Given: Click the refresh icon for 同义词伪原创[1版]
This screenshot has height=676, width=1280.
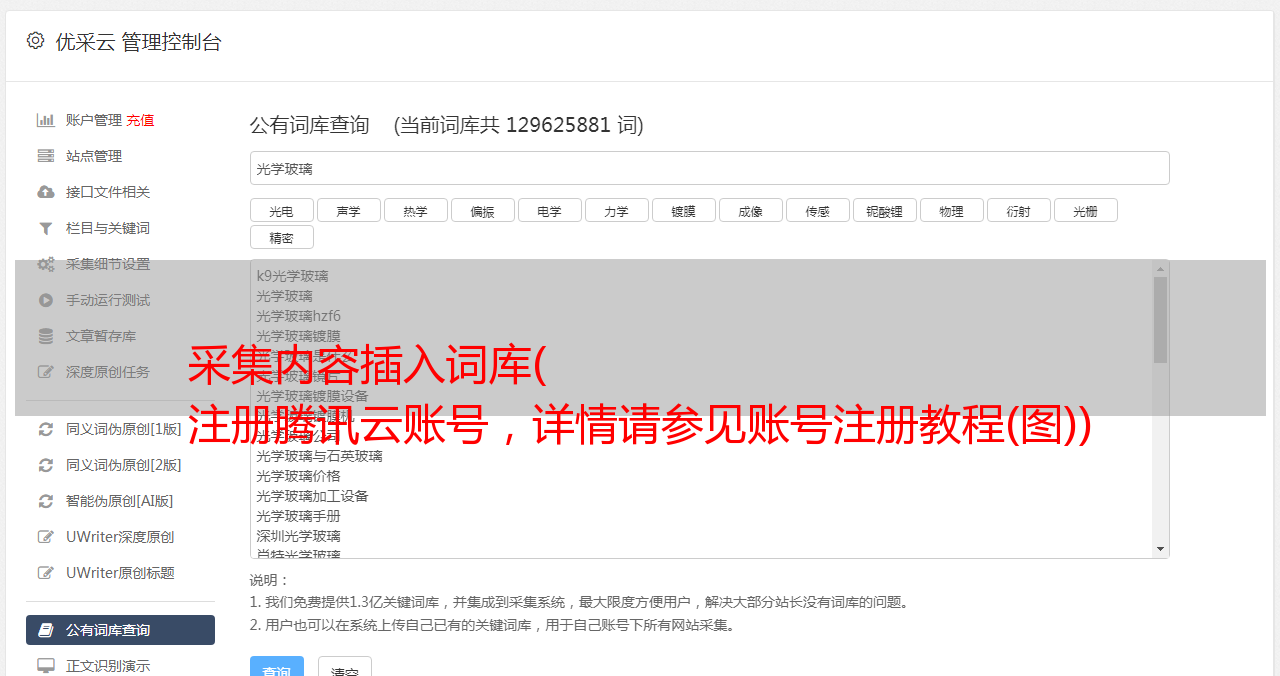Looking at the screenshot, I should 46,429.
